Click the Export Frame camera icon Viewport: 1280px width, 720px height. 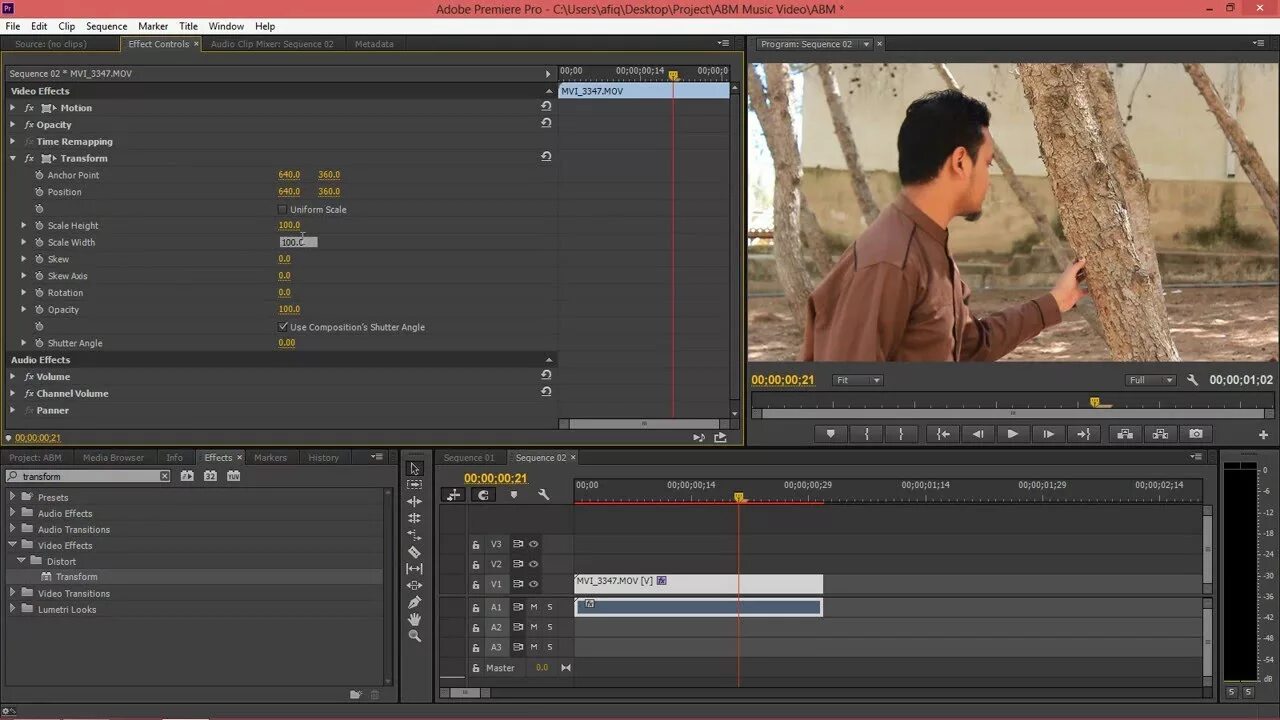click(1195, 434)
